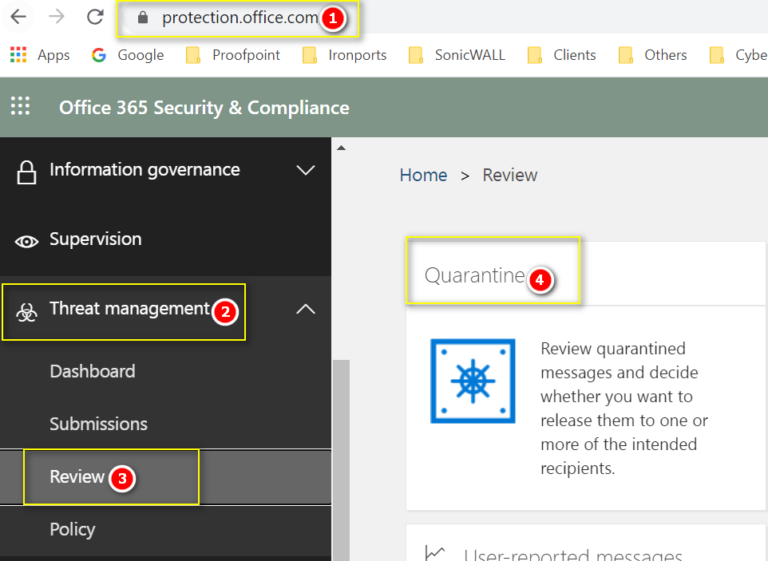Image resolution: width=768 pixels, height=561 pixels.
Task: Go back with the browser back arrow
Action: point(18,17)
